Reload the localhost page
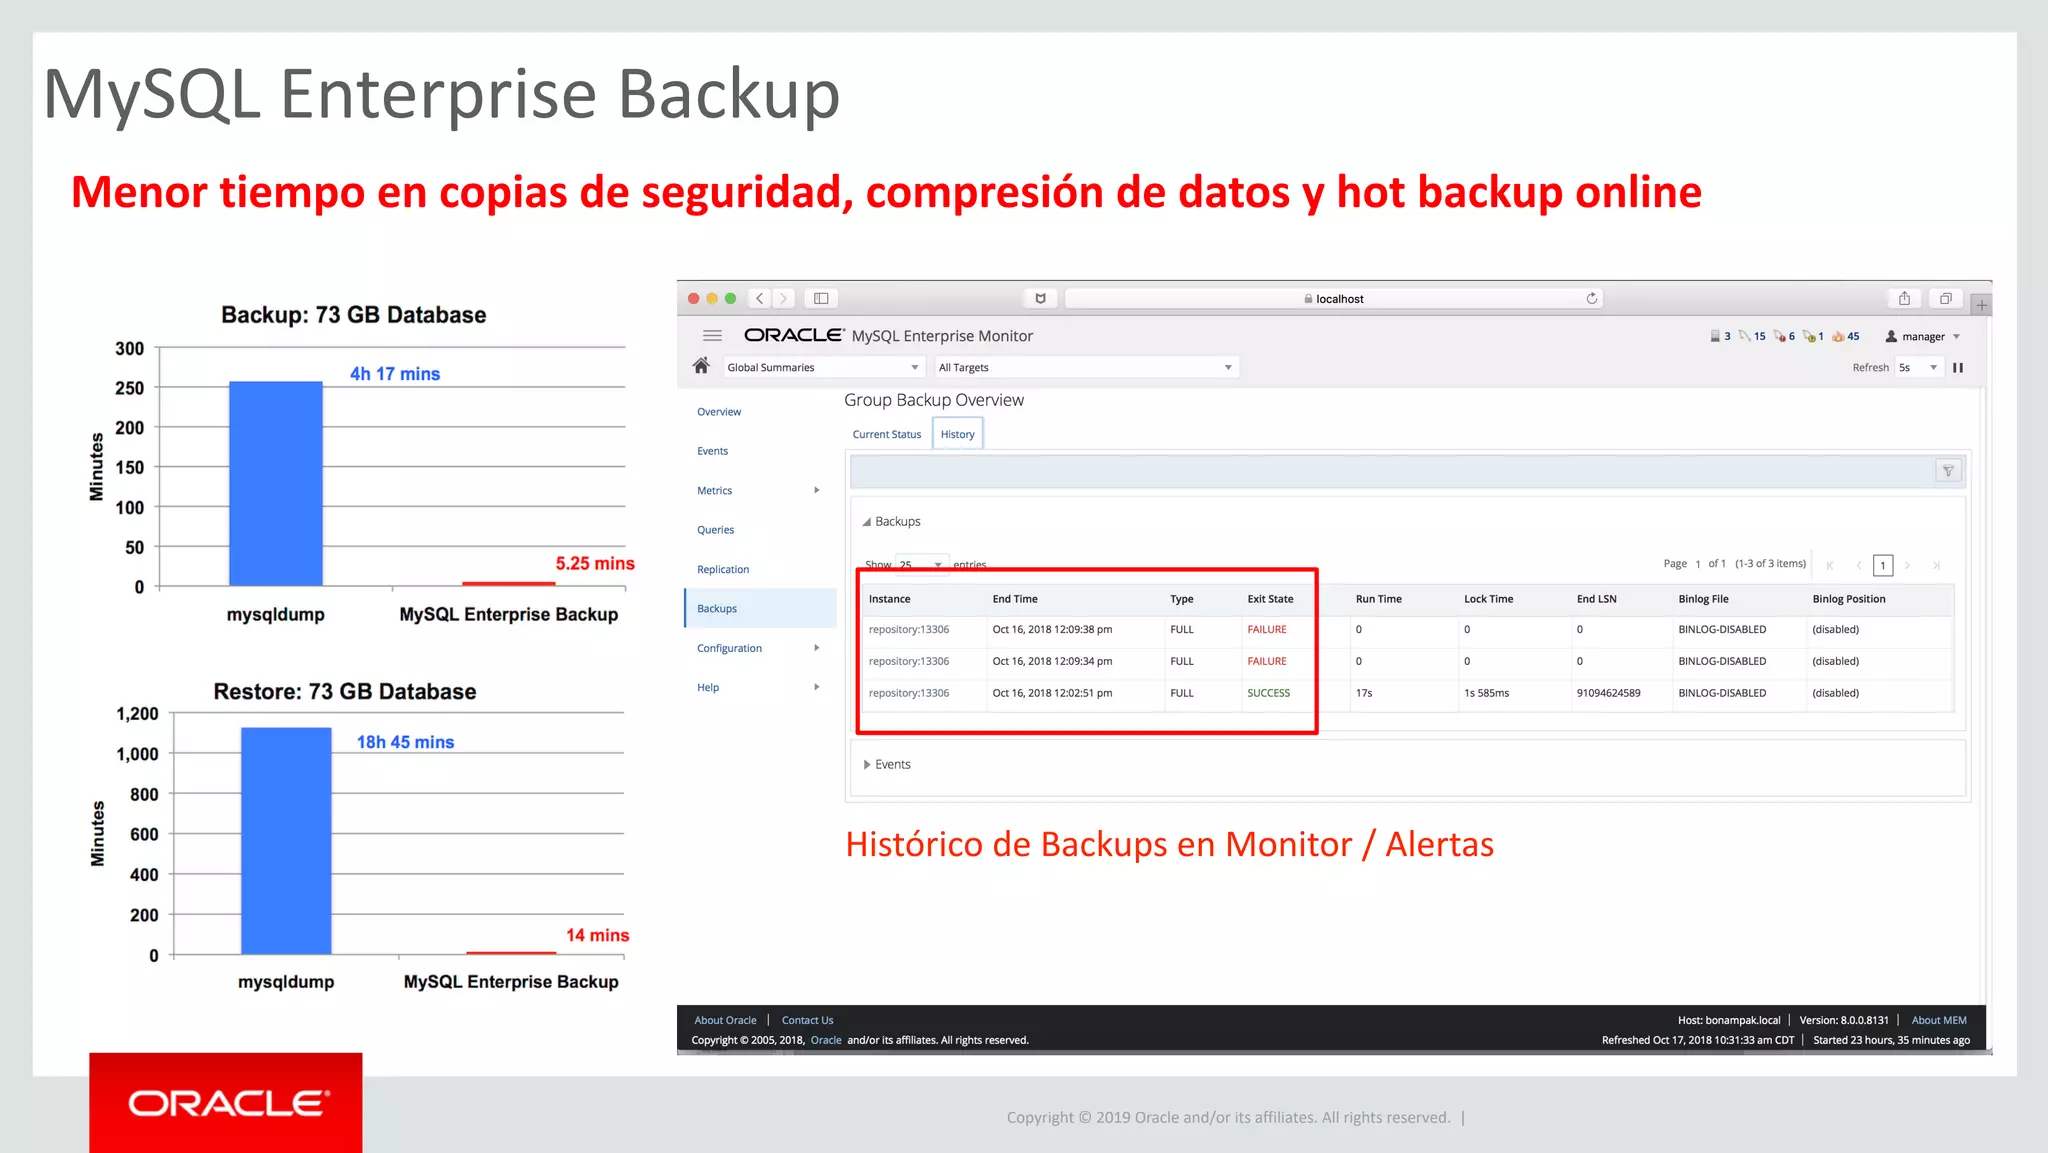Screen dimensions: 2048x1153 point(1591,298)
